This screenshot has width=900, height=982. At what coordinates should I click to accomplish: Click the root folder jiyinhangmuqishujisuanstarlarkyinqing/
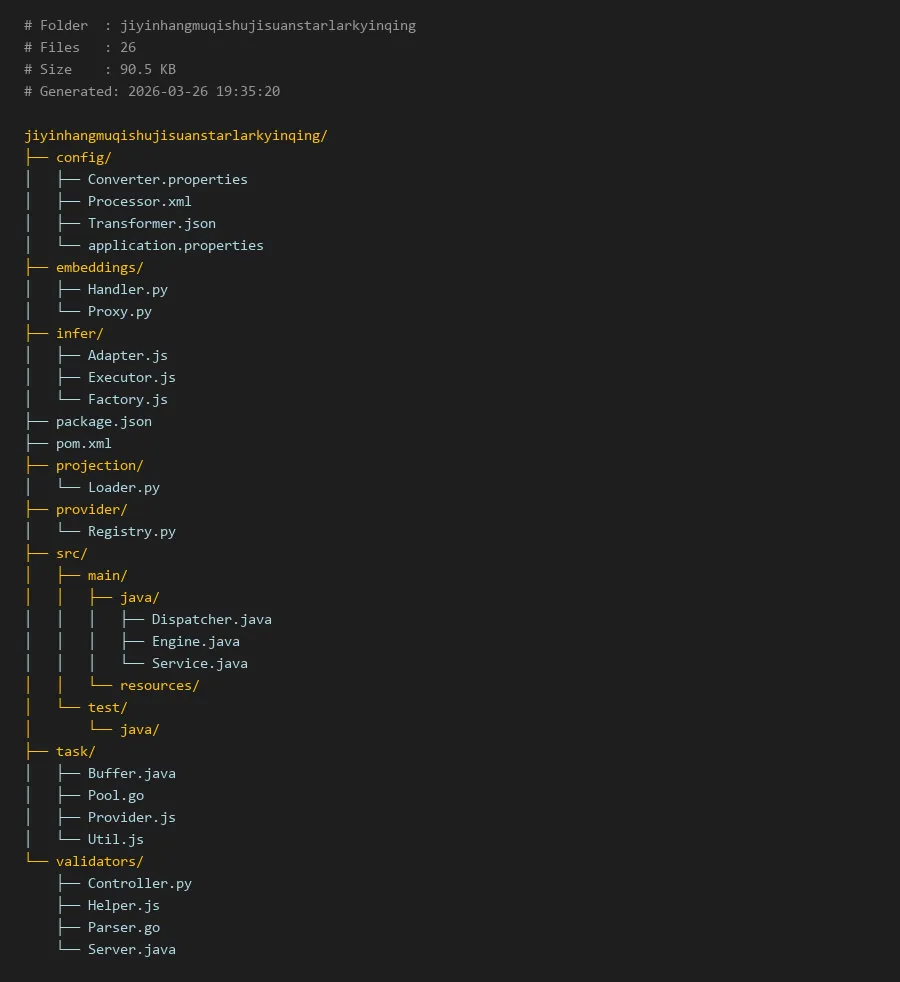click(175, 135)
